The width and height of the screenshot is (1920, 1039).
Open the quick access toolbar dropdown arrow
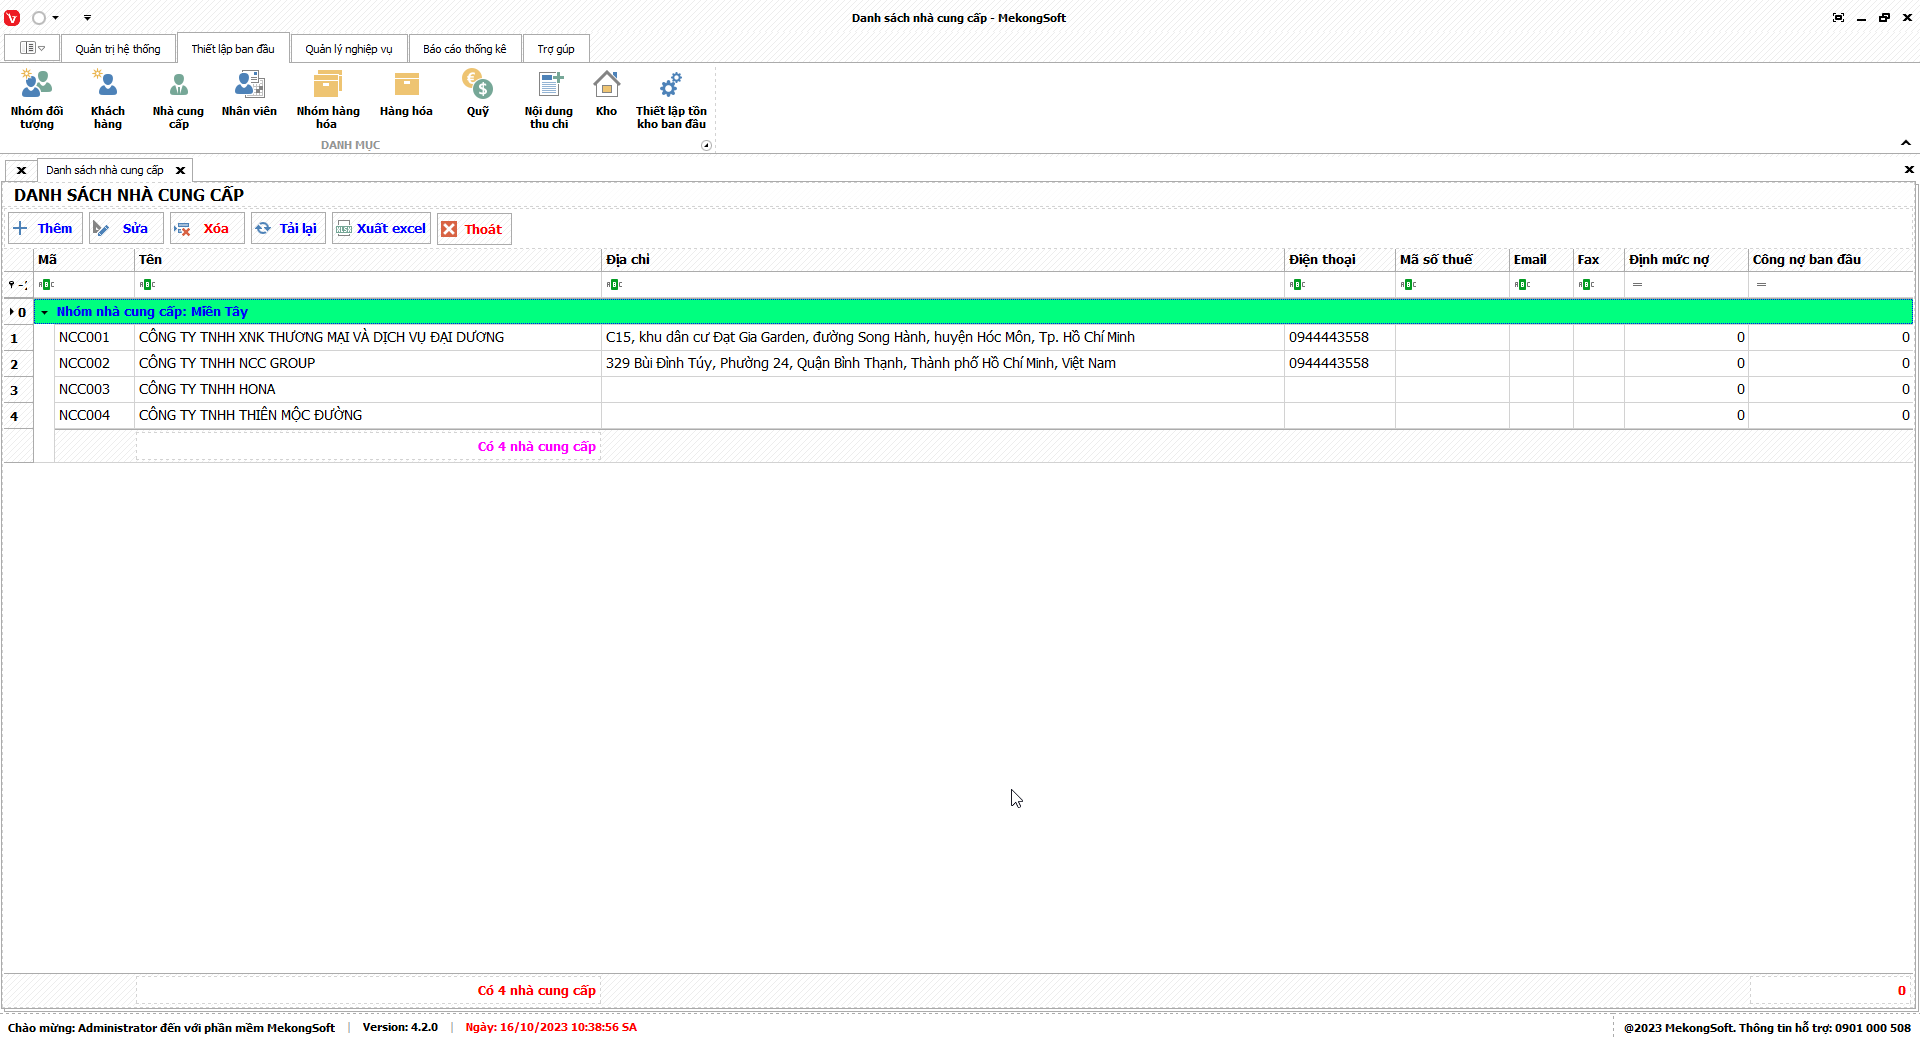[87, 18]
